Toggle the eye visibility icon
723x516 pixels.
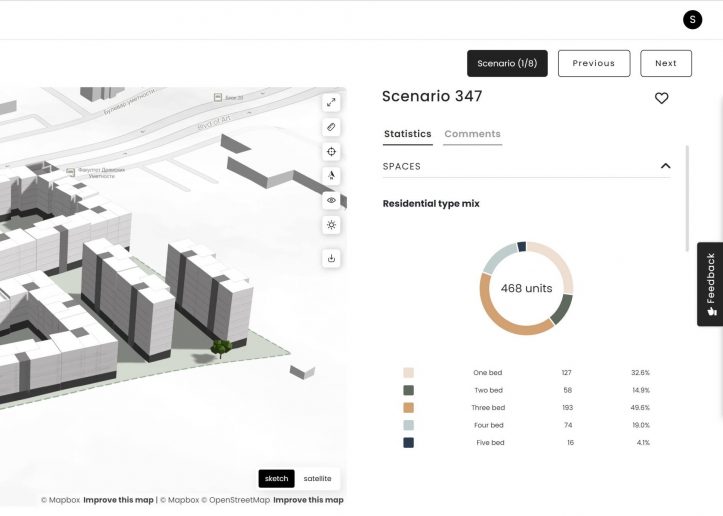click(x=332, y=201)
